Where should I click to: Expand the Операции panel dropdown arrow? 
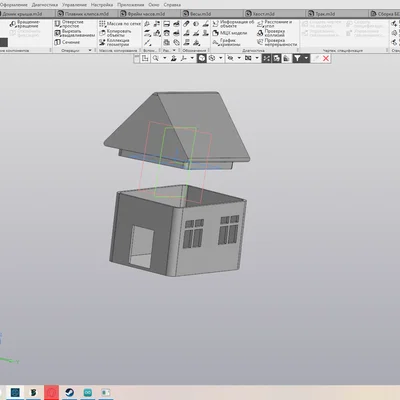pos(90,50)
